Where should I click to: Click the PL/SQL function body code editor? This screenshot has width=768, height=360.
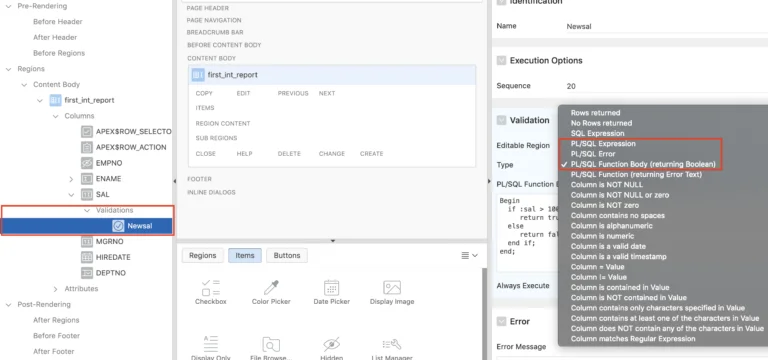(x=528, y=232)
